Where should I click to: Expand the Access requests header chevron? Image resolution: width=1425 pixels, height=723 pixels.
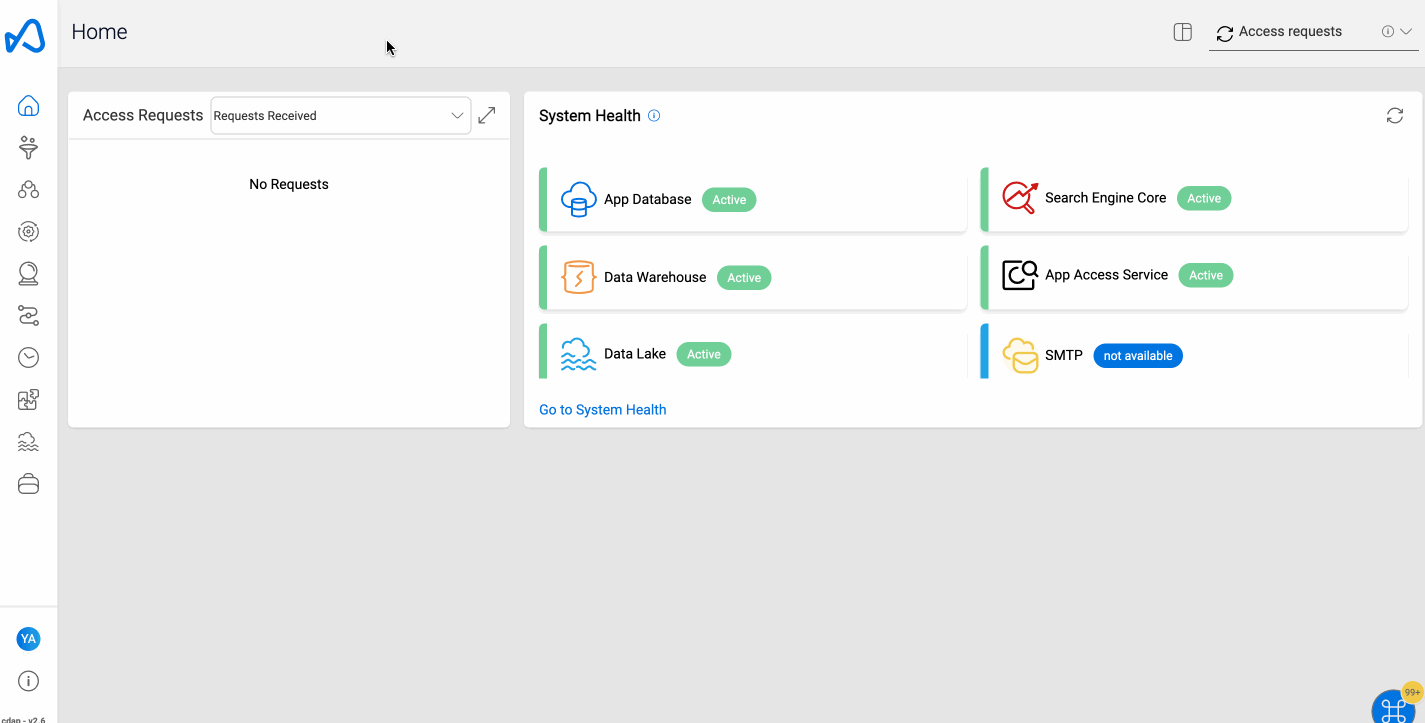tap(1406, 31)
